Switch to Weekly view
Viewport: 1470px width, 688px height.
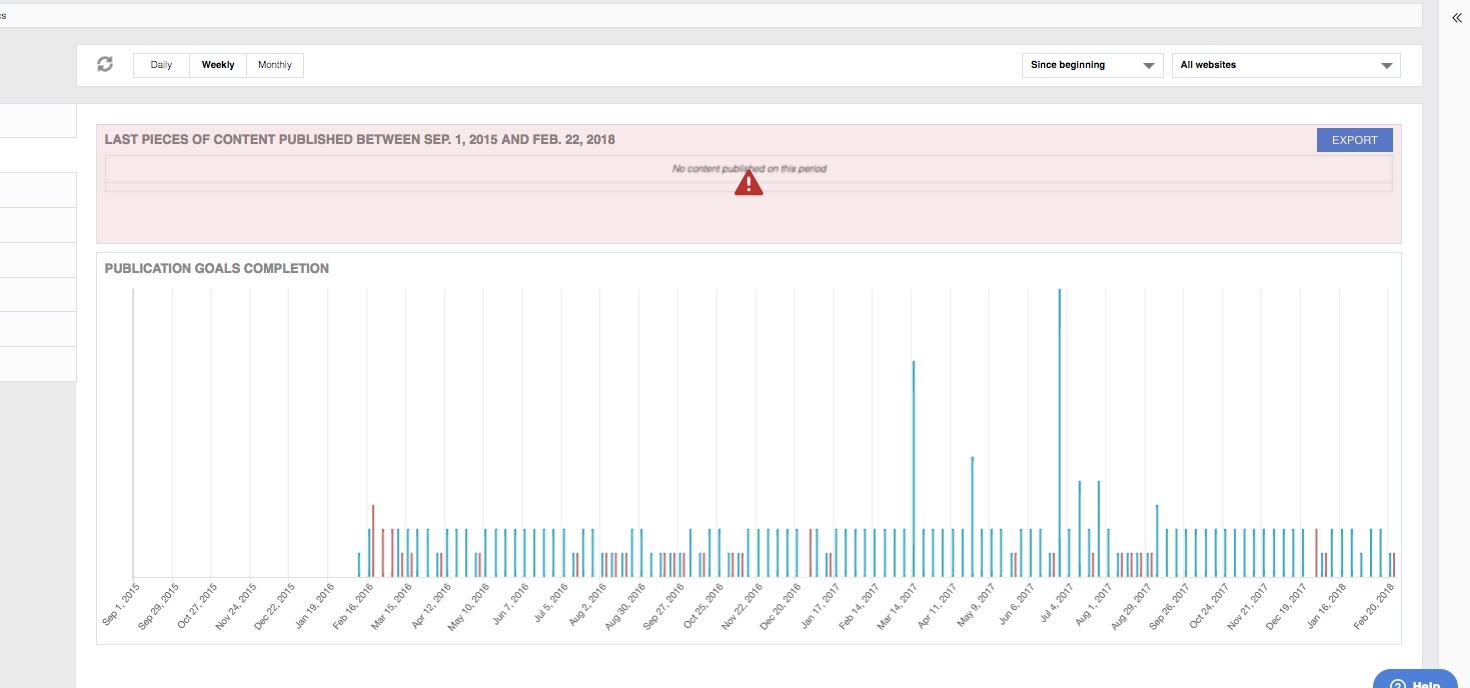pos(218,65)
